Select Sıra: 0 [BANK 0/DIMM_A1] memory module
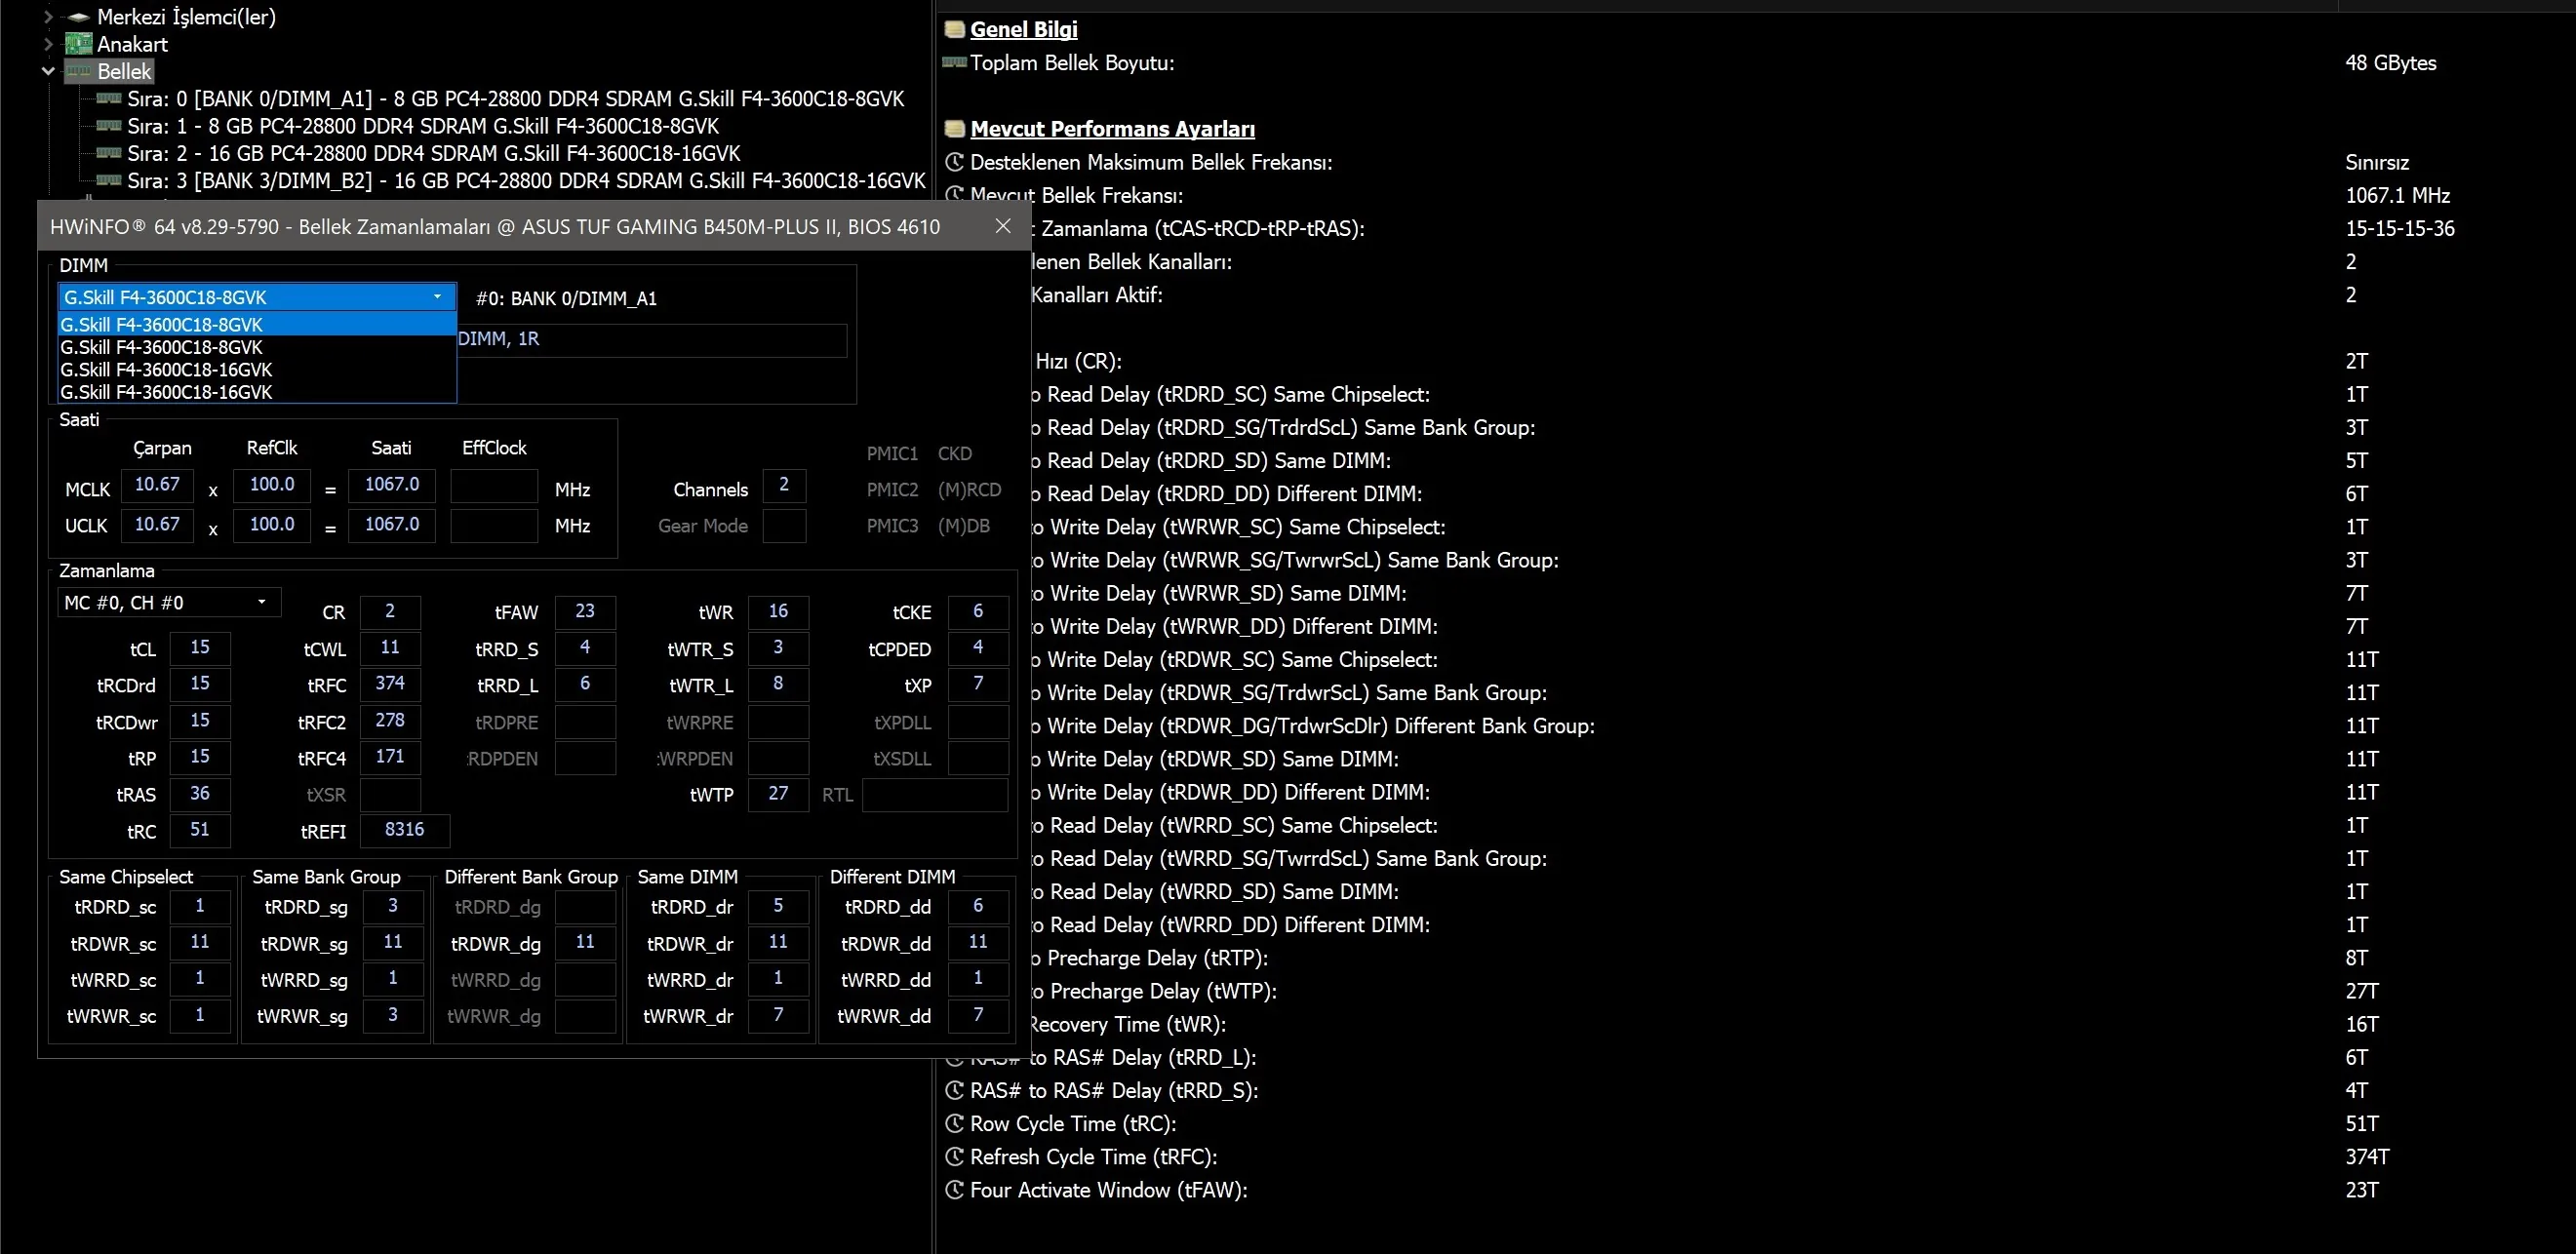This screenshot has height=1254, width=2576. click(x=515, y=98)
